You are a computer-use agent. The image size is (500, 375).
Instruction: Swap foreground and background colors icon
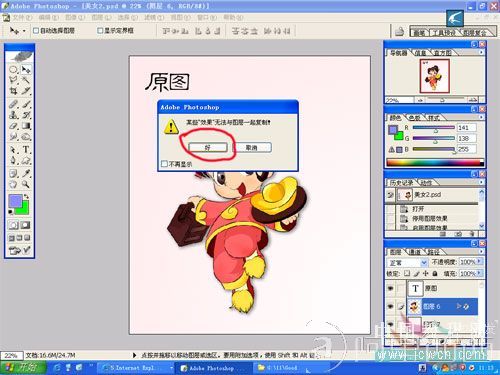click(27, 197)
